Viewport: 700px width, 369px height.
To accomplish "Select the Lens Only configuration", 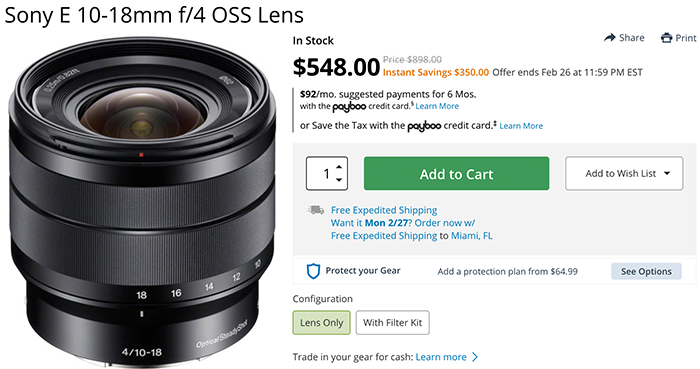I will point(321,323).
